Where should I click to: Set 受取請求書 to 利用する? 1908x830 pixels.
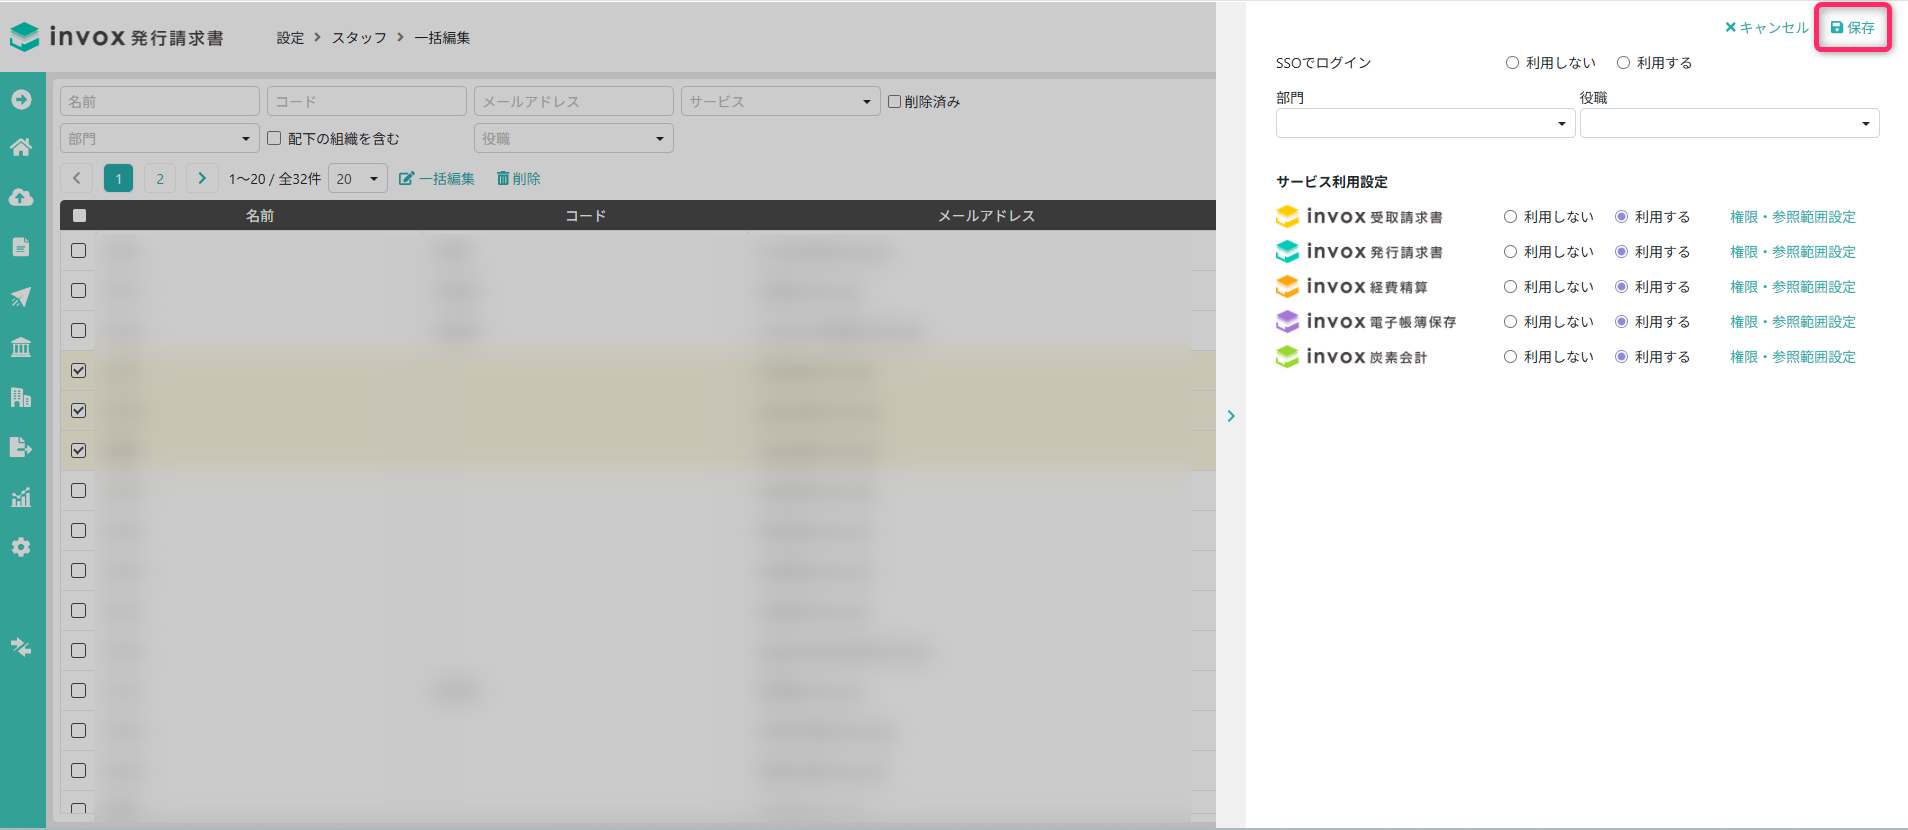point(1621,217)
